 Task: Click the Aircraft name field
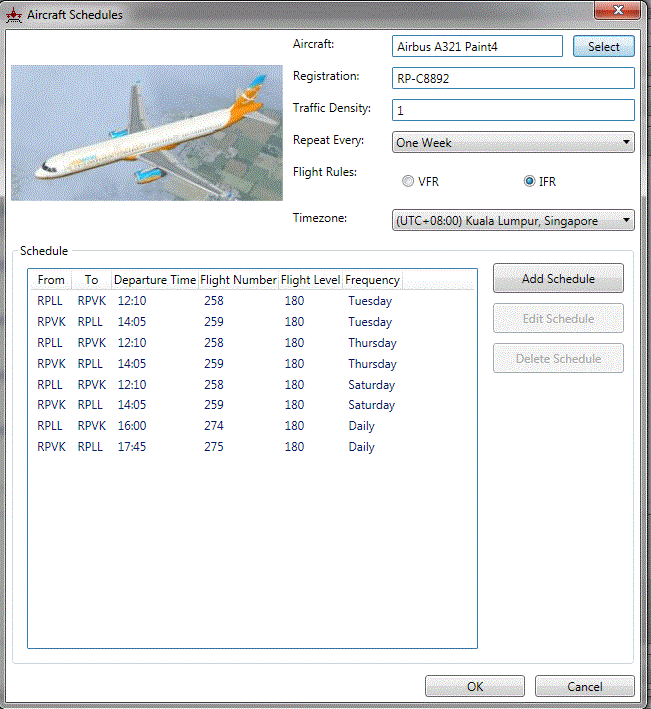pyautogui.click(x=477, y=47)
